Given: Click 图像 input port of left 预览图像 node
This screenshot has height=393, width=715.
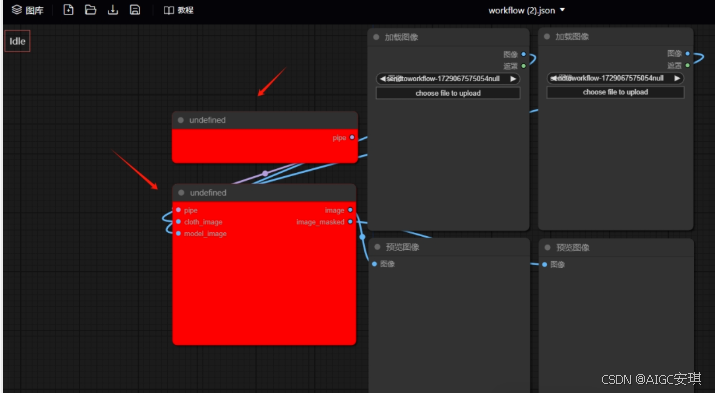Looking at the screenshot, I should point(374,264).
